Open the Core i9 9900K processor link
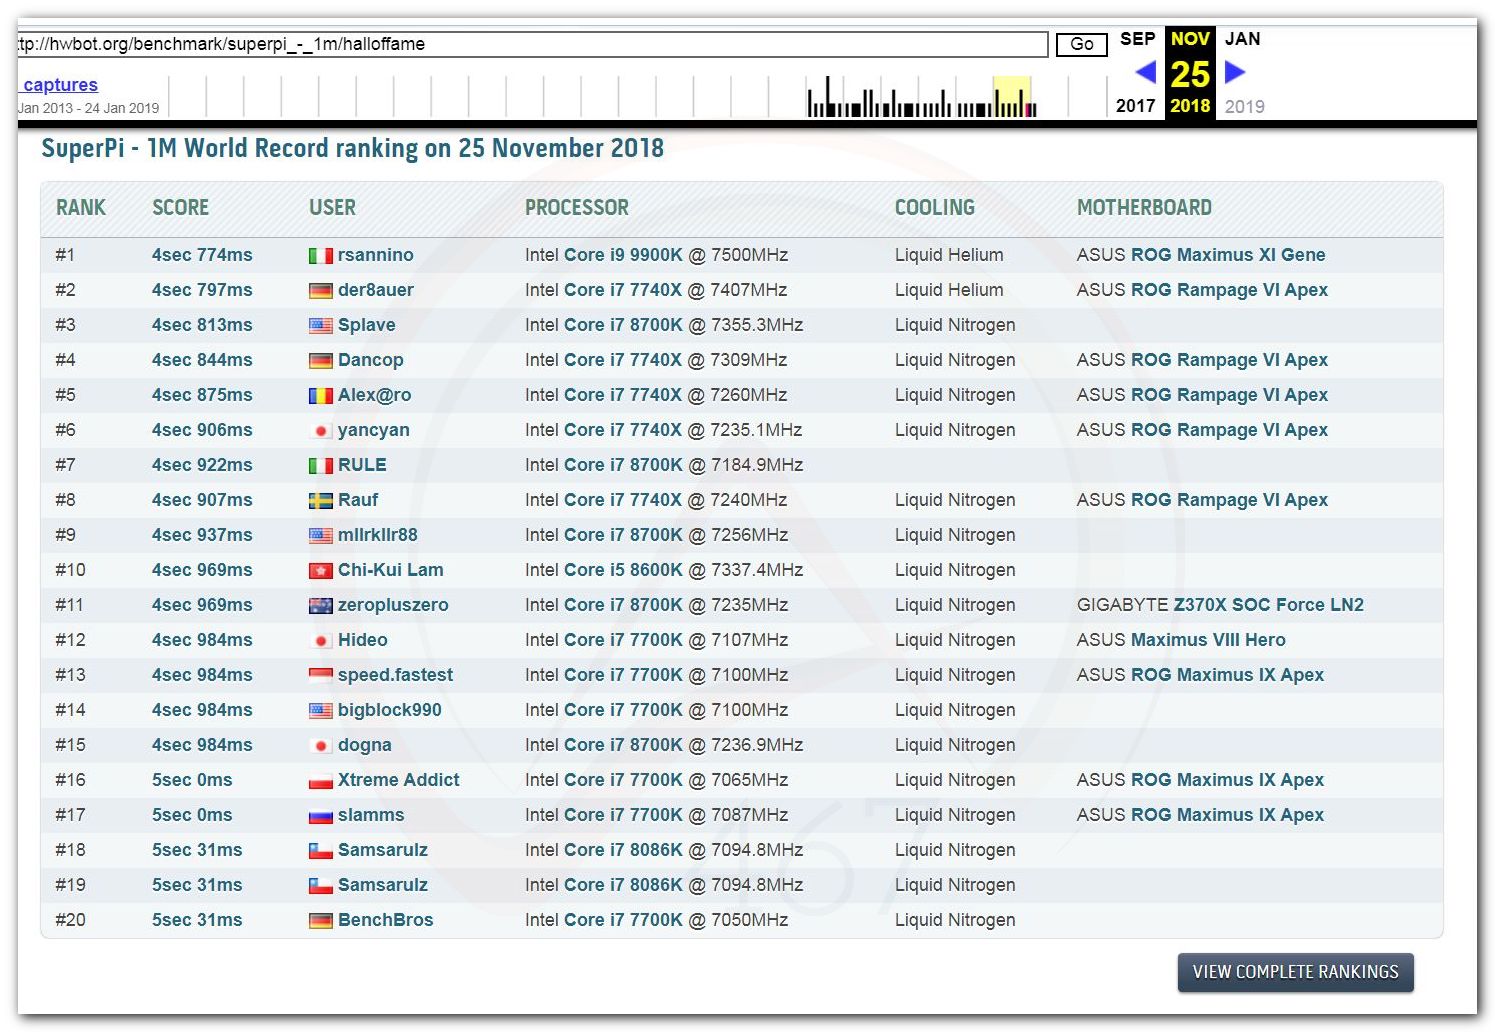The image size is (1495, 1032). (x=623, y=255)
